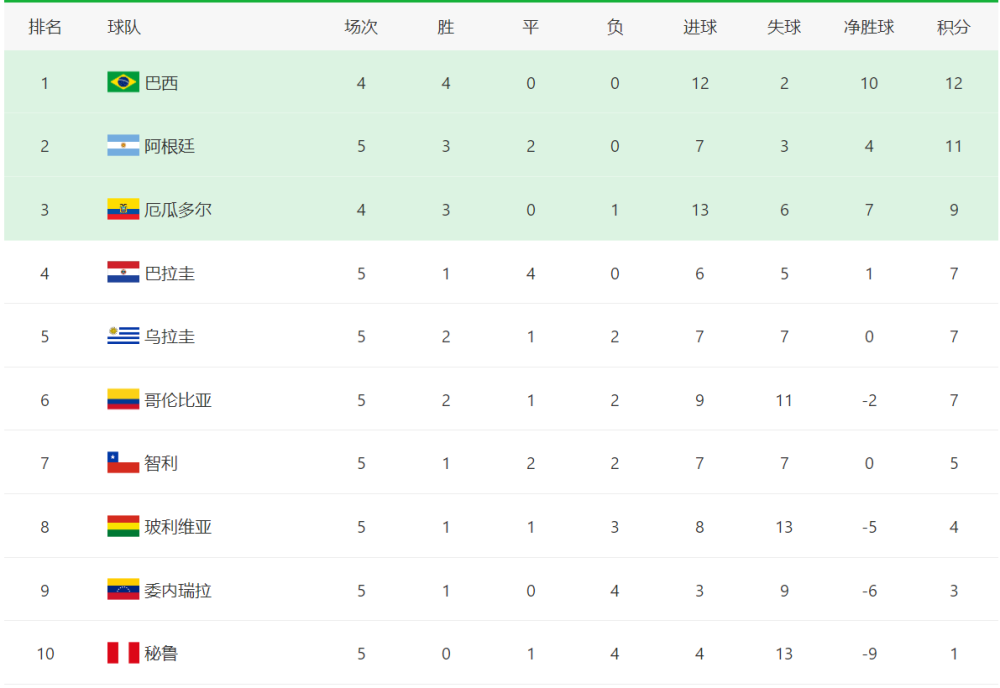Click the 净胜球 column header

[869, 27]
